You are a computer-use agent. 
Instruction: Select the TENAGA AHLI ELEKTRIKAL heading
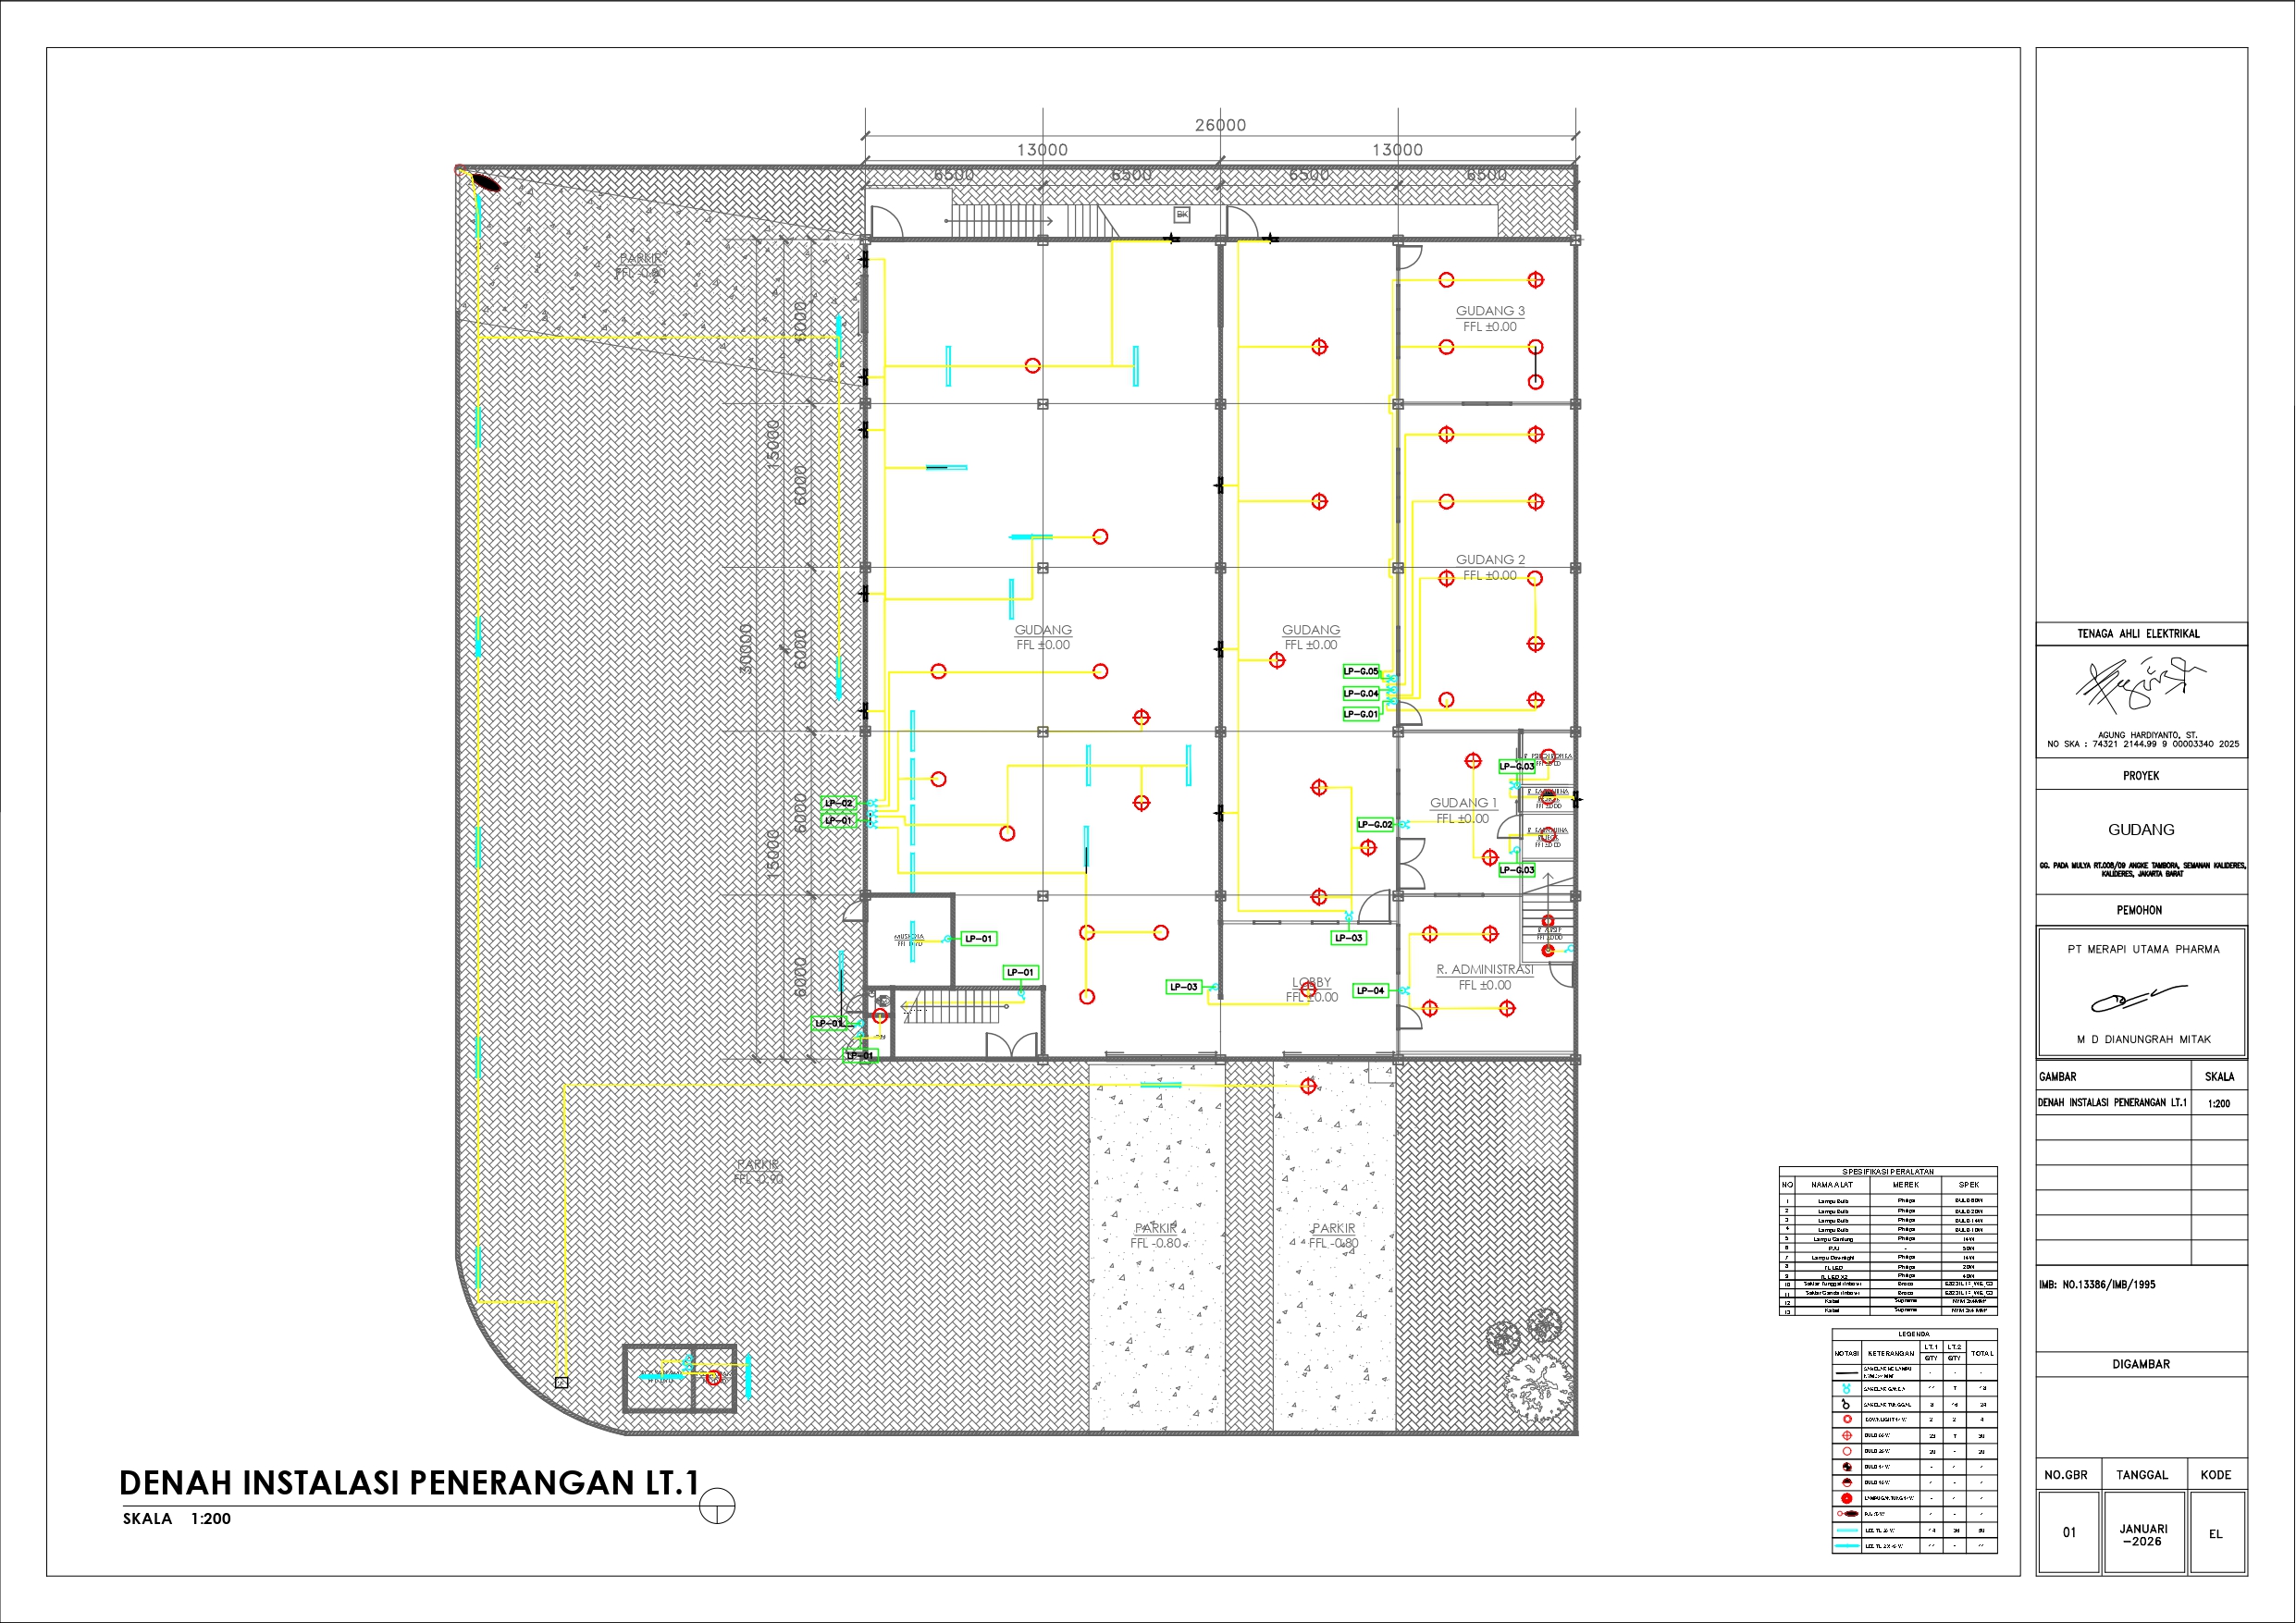coord(2141,634)
